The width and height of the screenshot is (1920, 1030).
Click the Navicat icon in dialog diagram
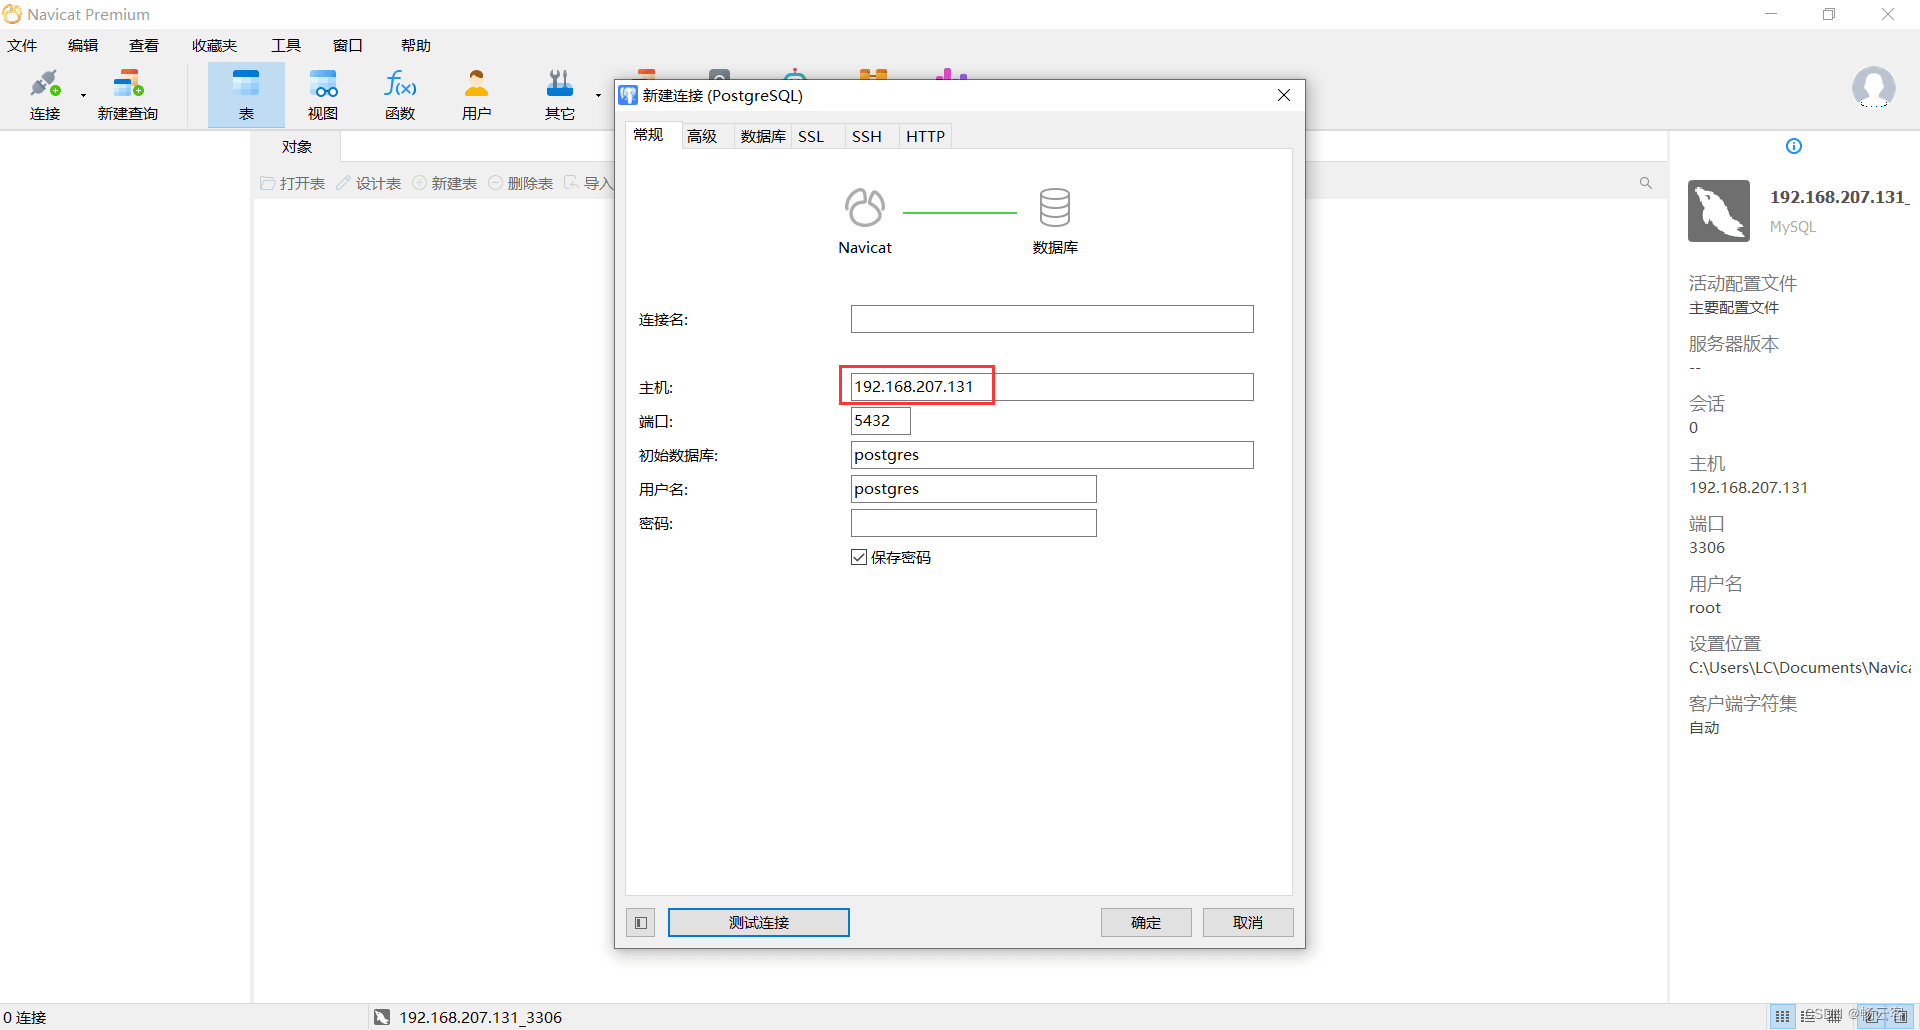pos(865,208)
